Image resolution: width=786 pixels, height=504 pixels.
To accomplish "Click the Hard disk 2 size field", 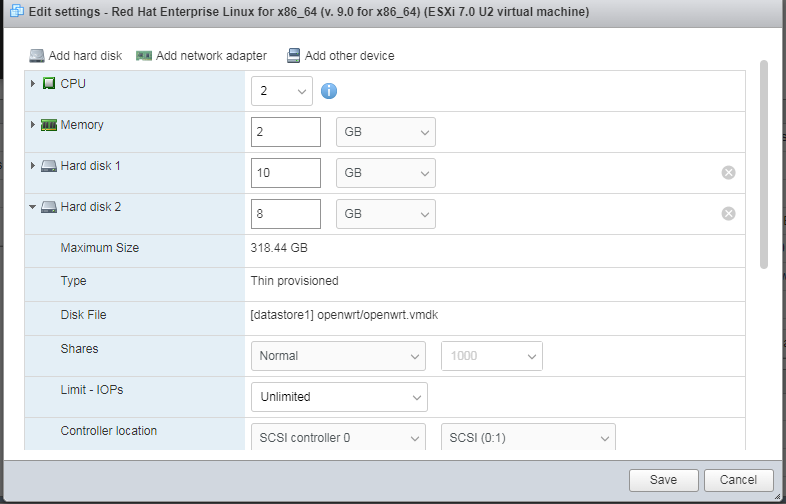I will pyautogui.click(x=286, y=214).
